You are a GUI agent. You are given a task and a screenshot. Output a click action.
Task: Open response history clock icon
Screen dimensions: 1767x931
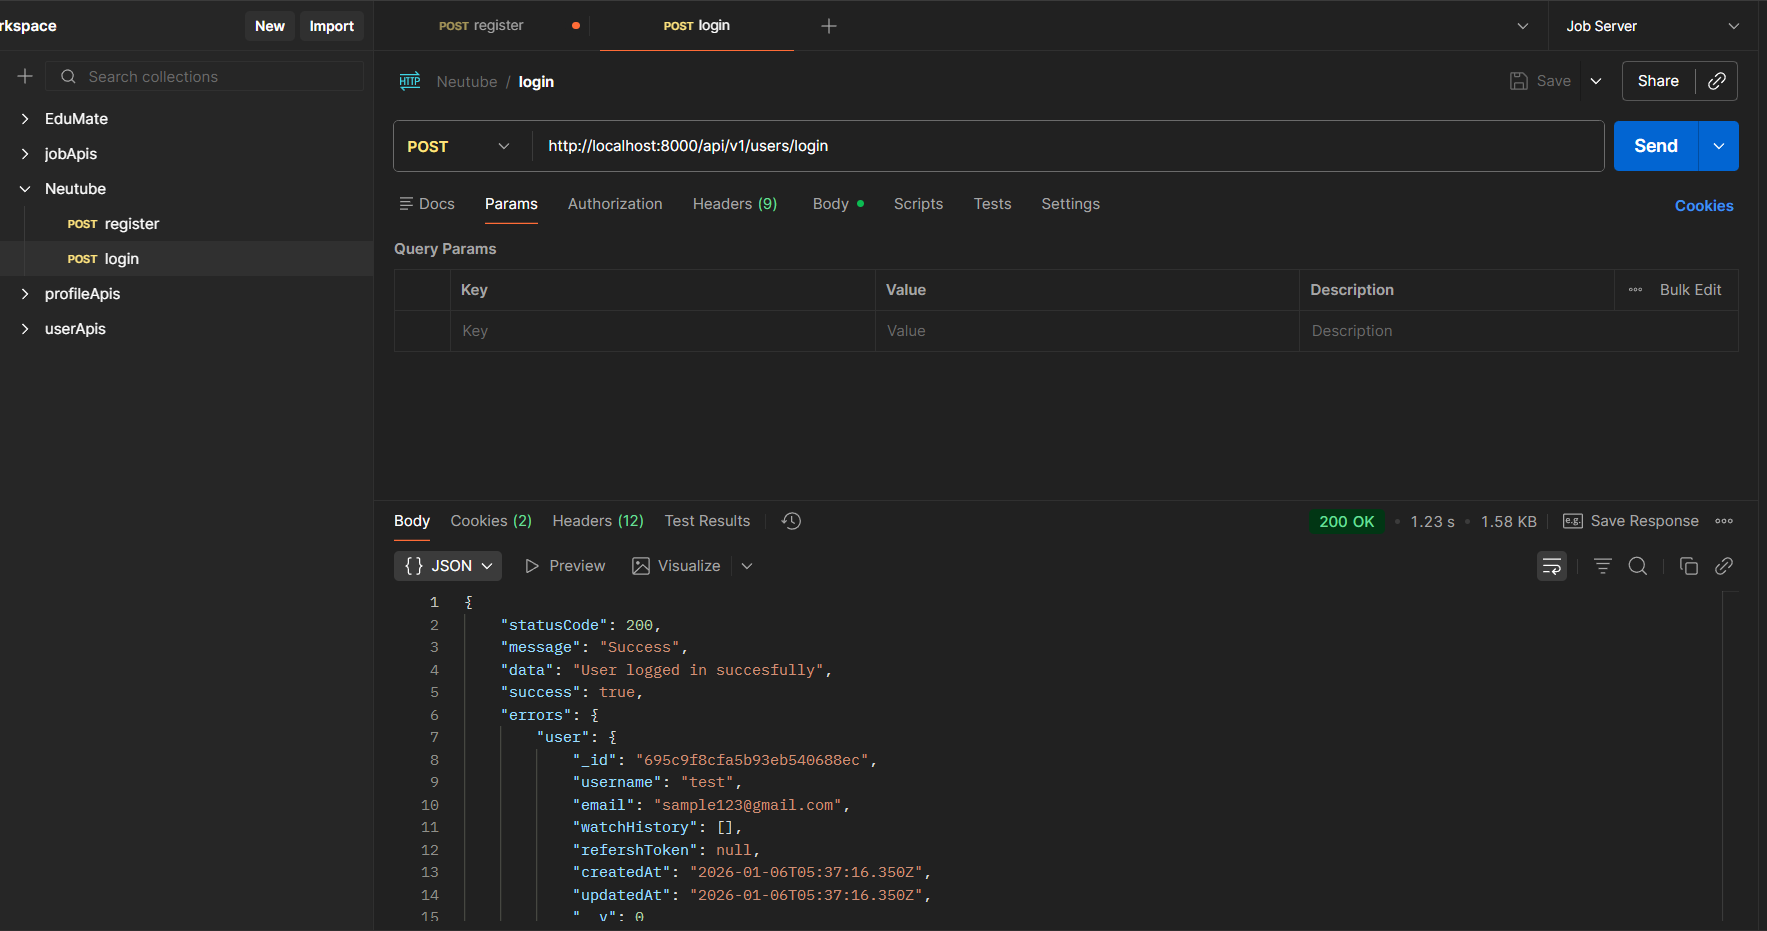point(791,521)
